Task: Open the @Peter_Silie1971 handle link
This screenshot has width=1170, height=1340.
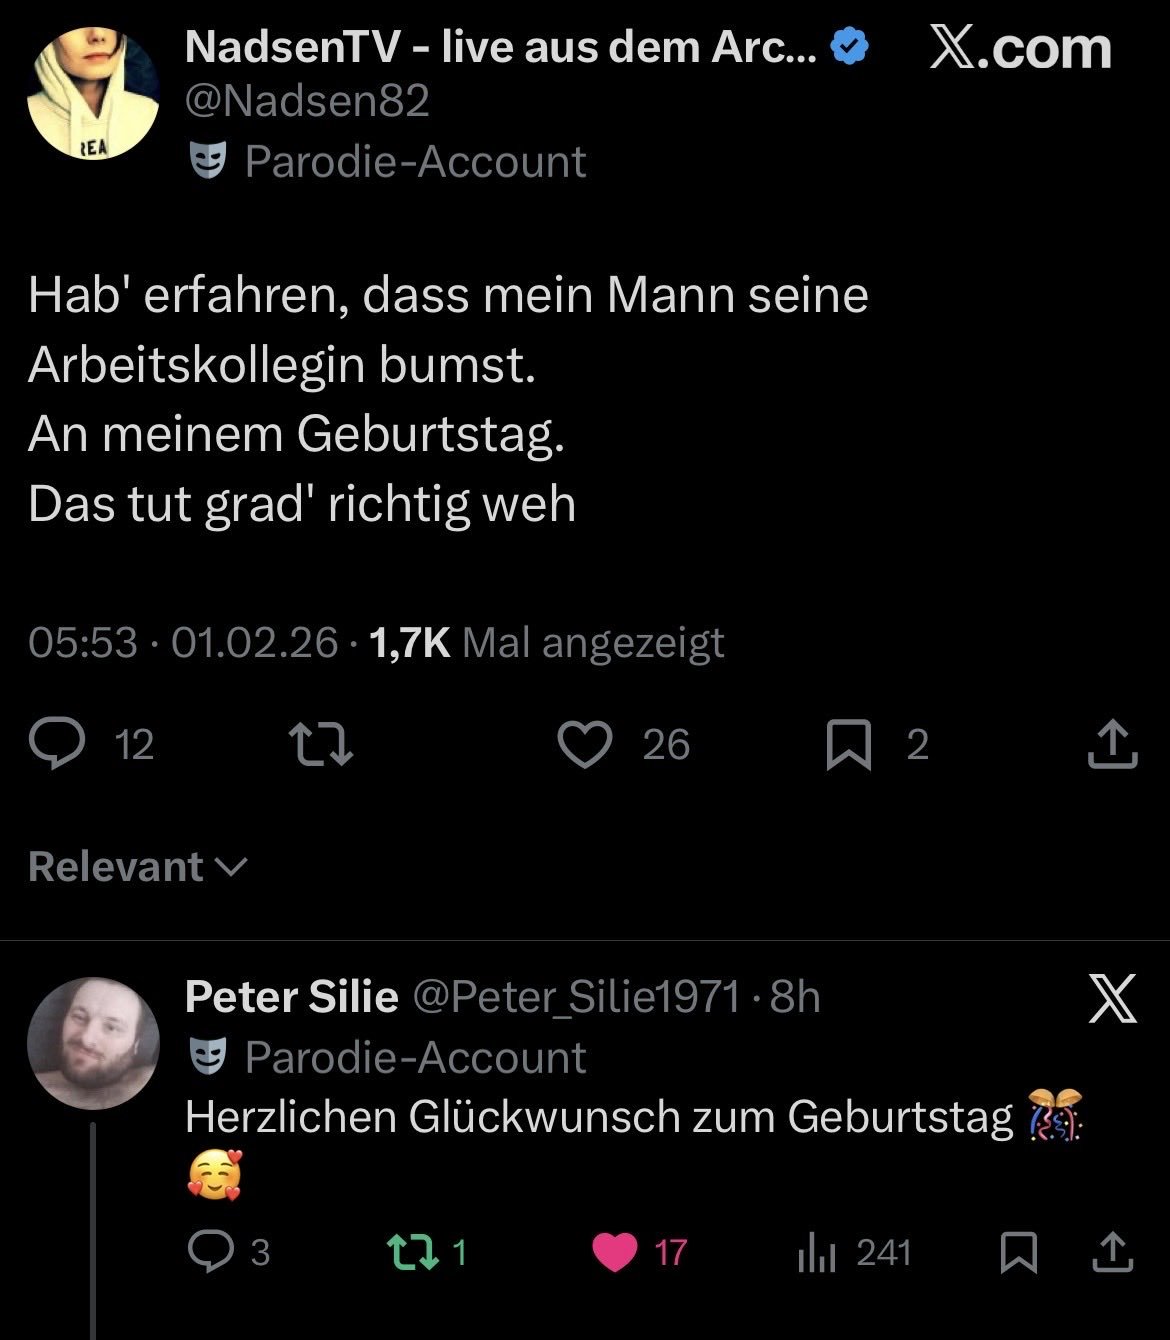Action: (x=575, y=997)
